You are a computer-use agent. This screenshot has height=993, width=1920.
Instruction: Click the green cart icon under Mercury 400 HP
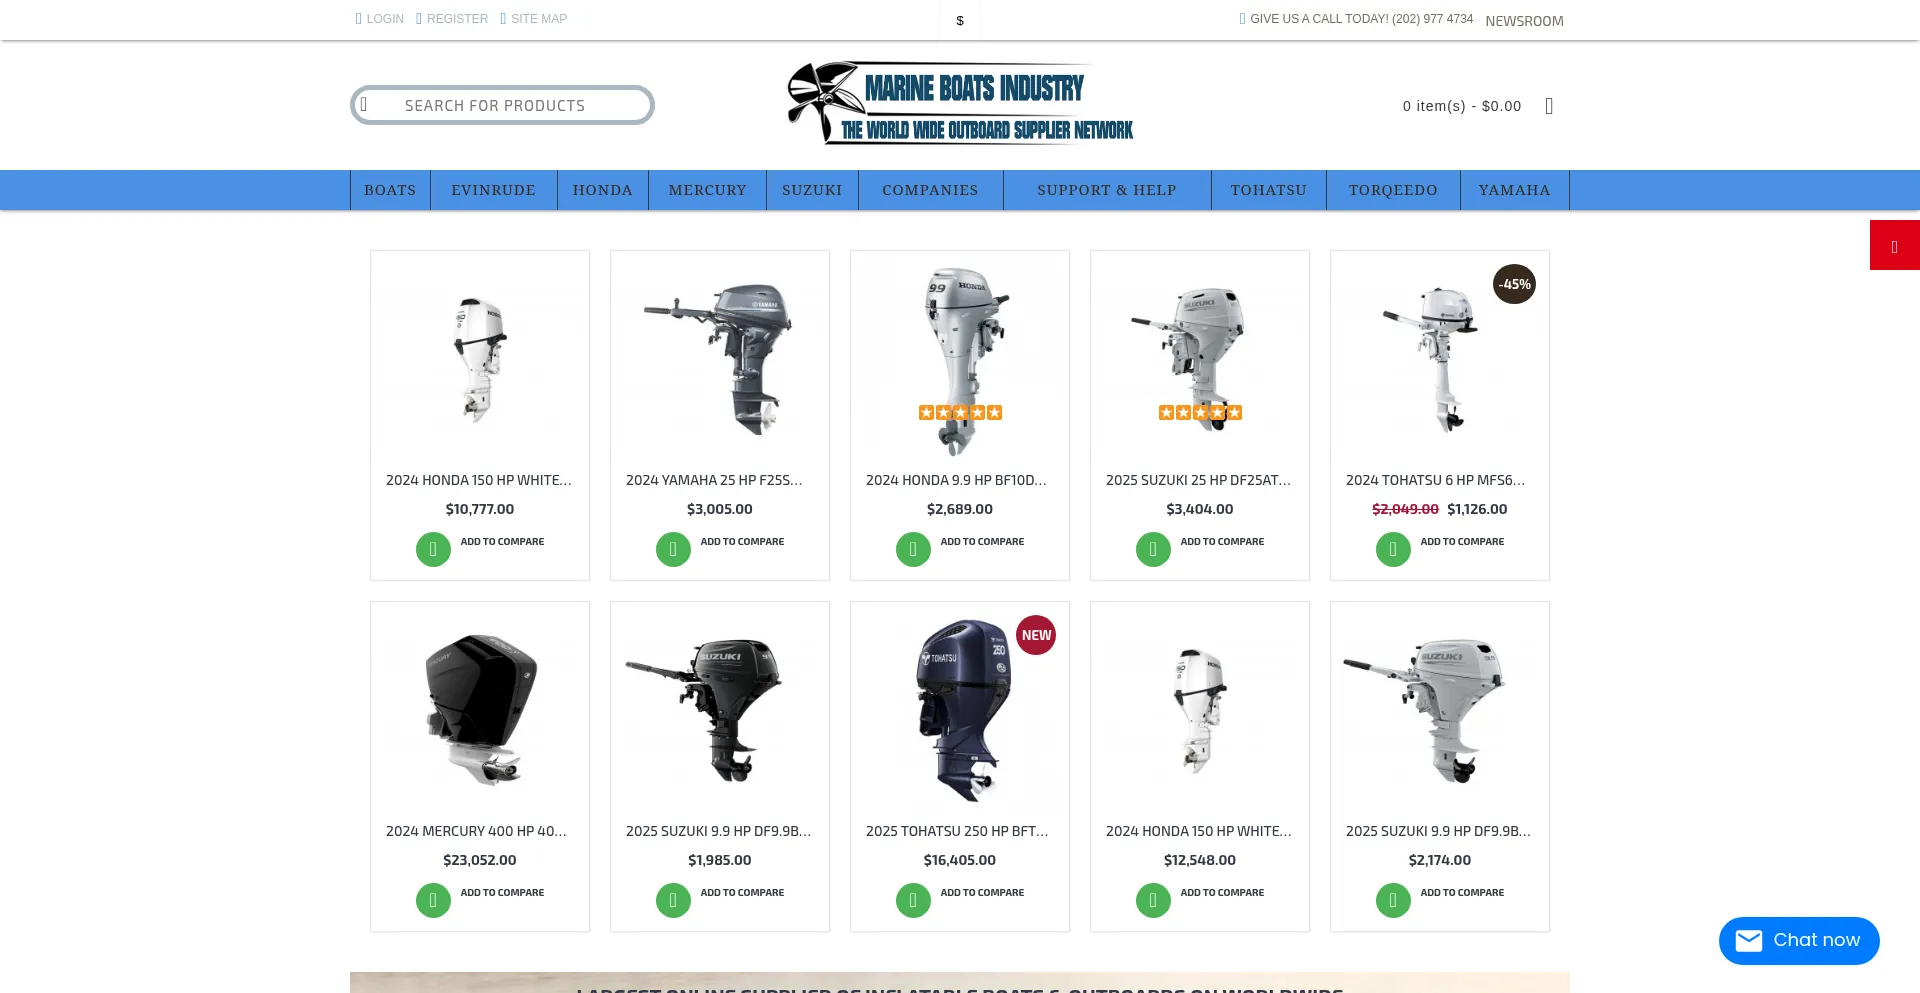(433, 900)
